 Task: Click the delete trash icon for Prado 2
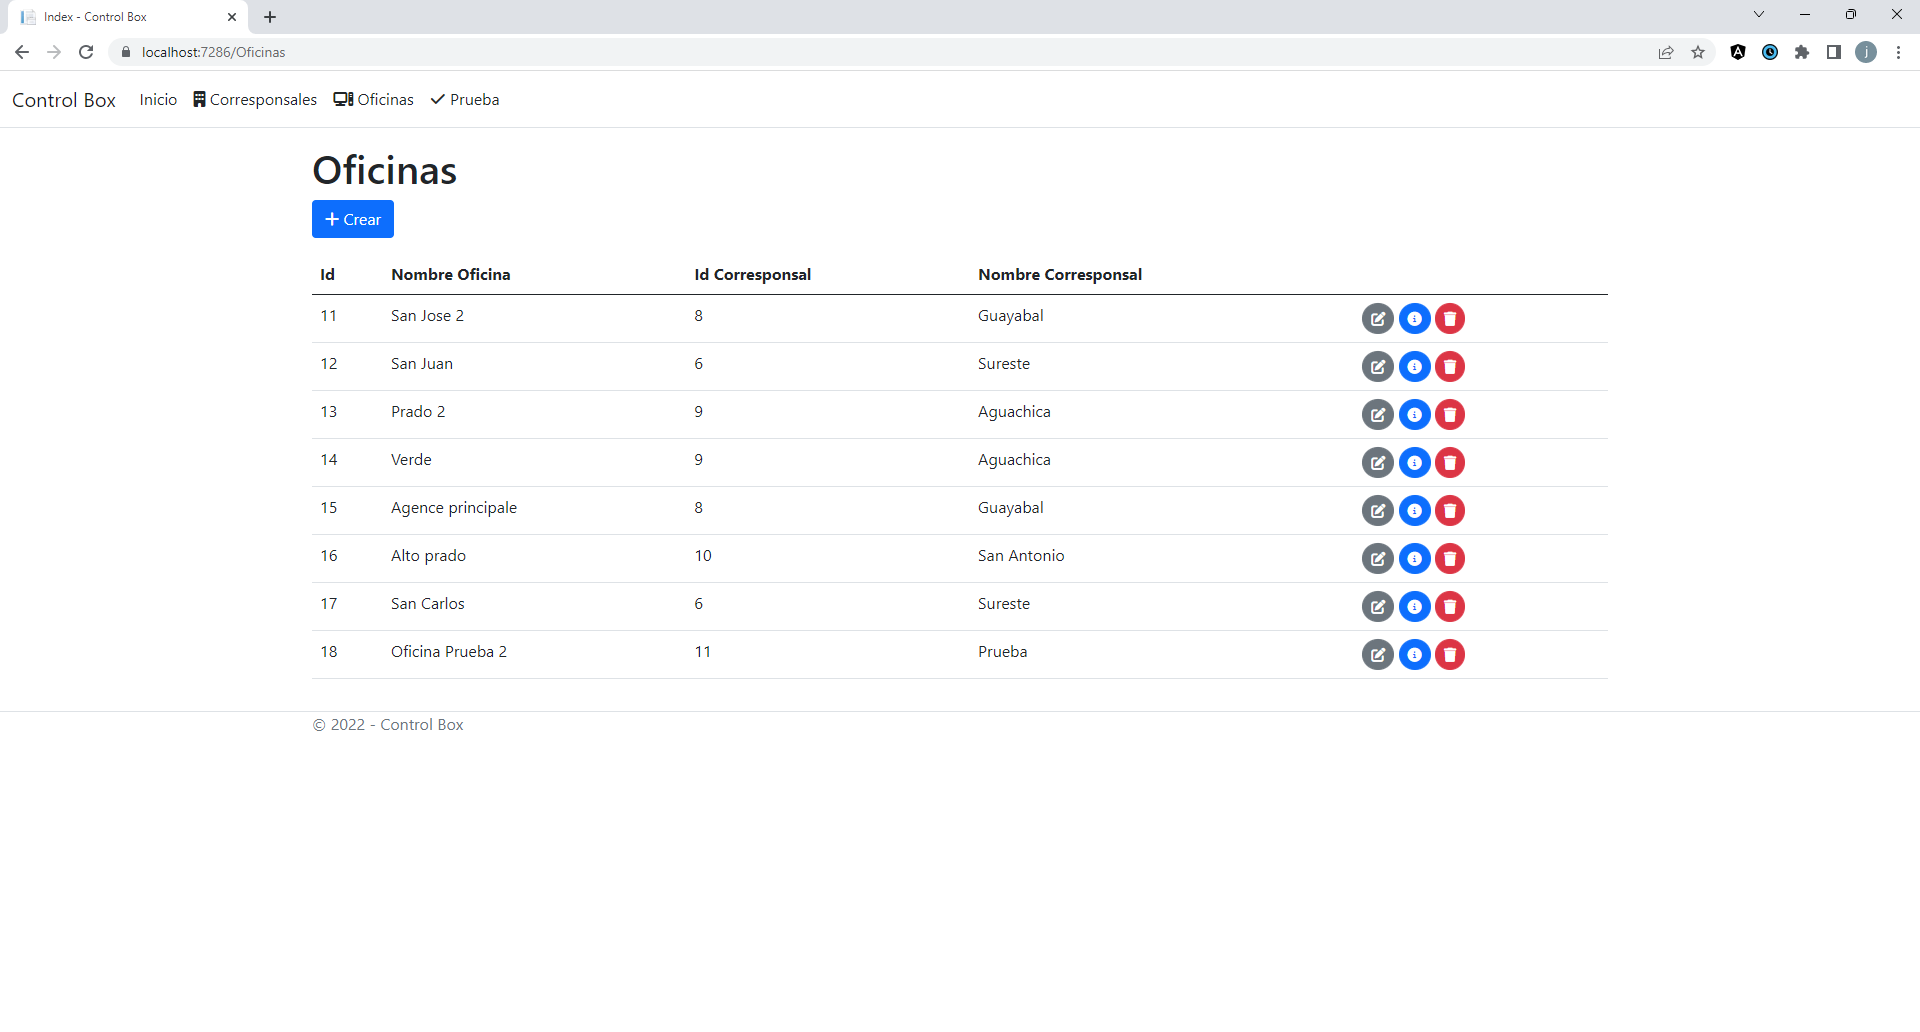click(1450, 414)
